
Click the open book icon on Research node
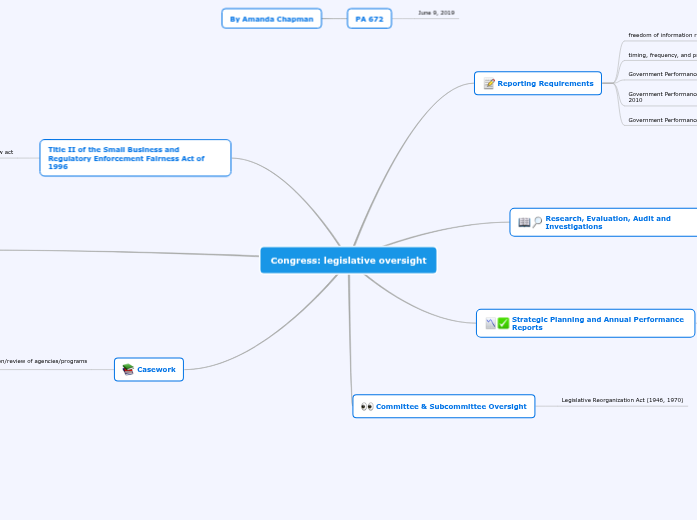coord(524,222)
